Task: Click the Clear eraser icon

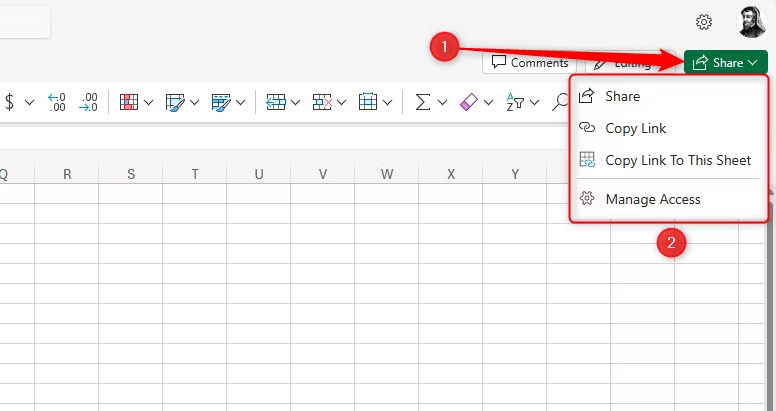Action: [468, 103]
